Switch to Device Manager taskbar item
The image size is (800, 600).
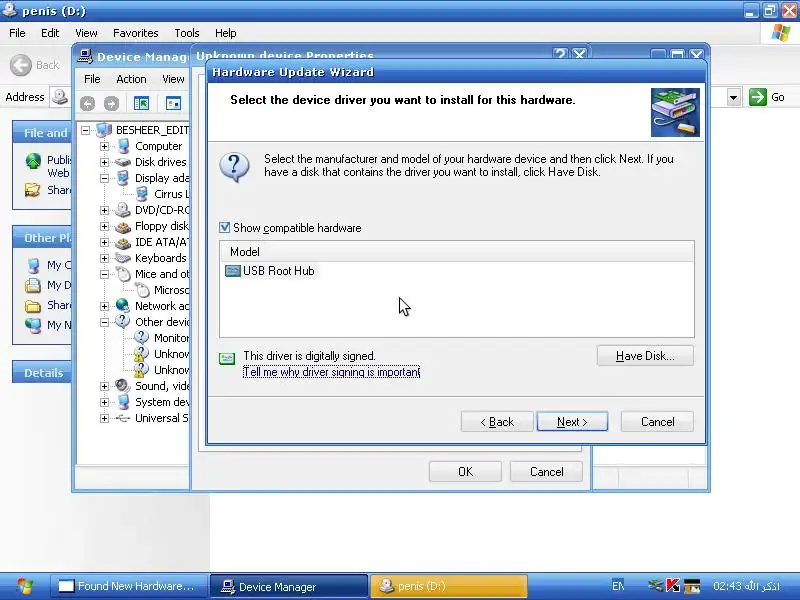[289, 586]
